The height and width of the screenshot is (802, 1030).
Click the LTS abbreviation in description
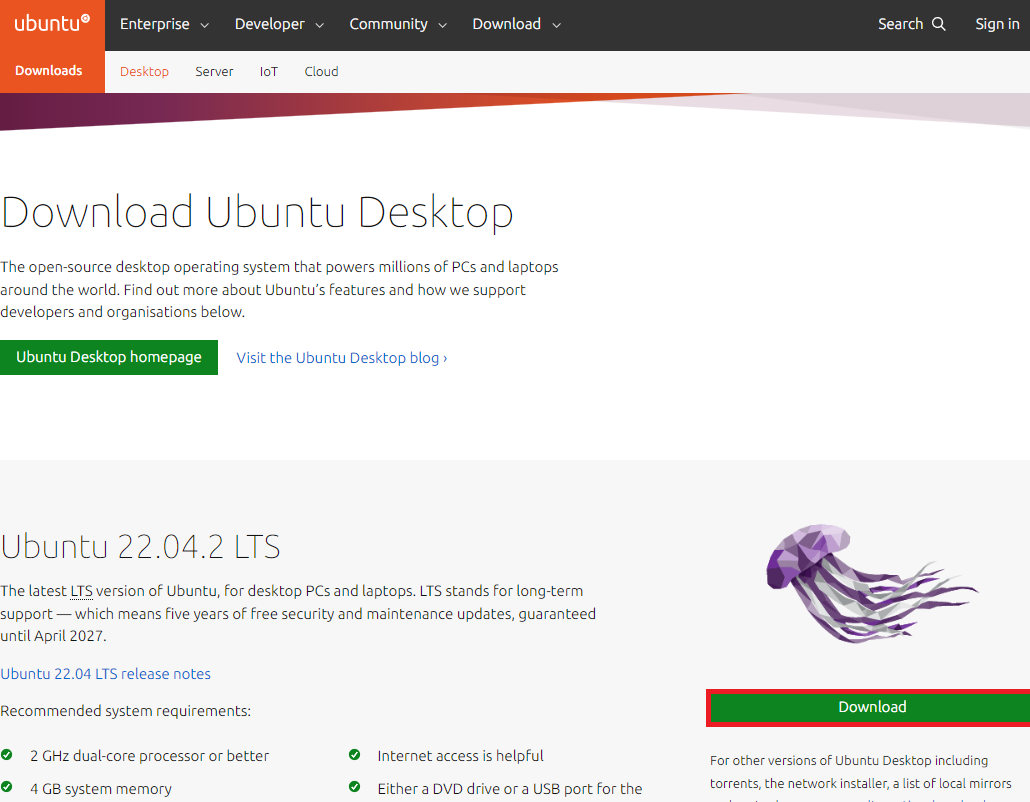(x=81, y=591)
